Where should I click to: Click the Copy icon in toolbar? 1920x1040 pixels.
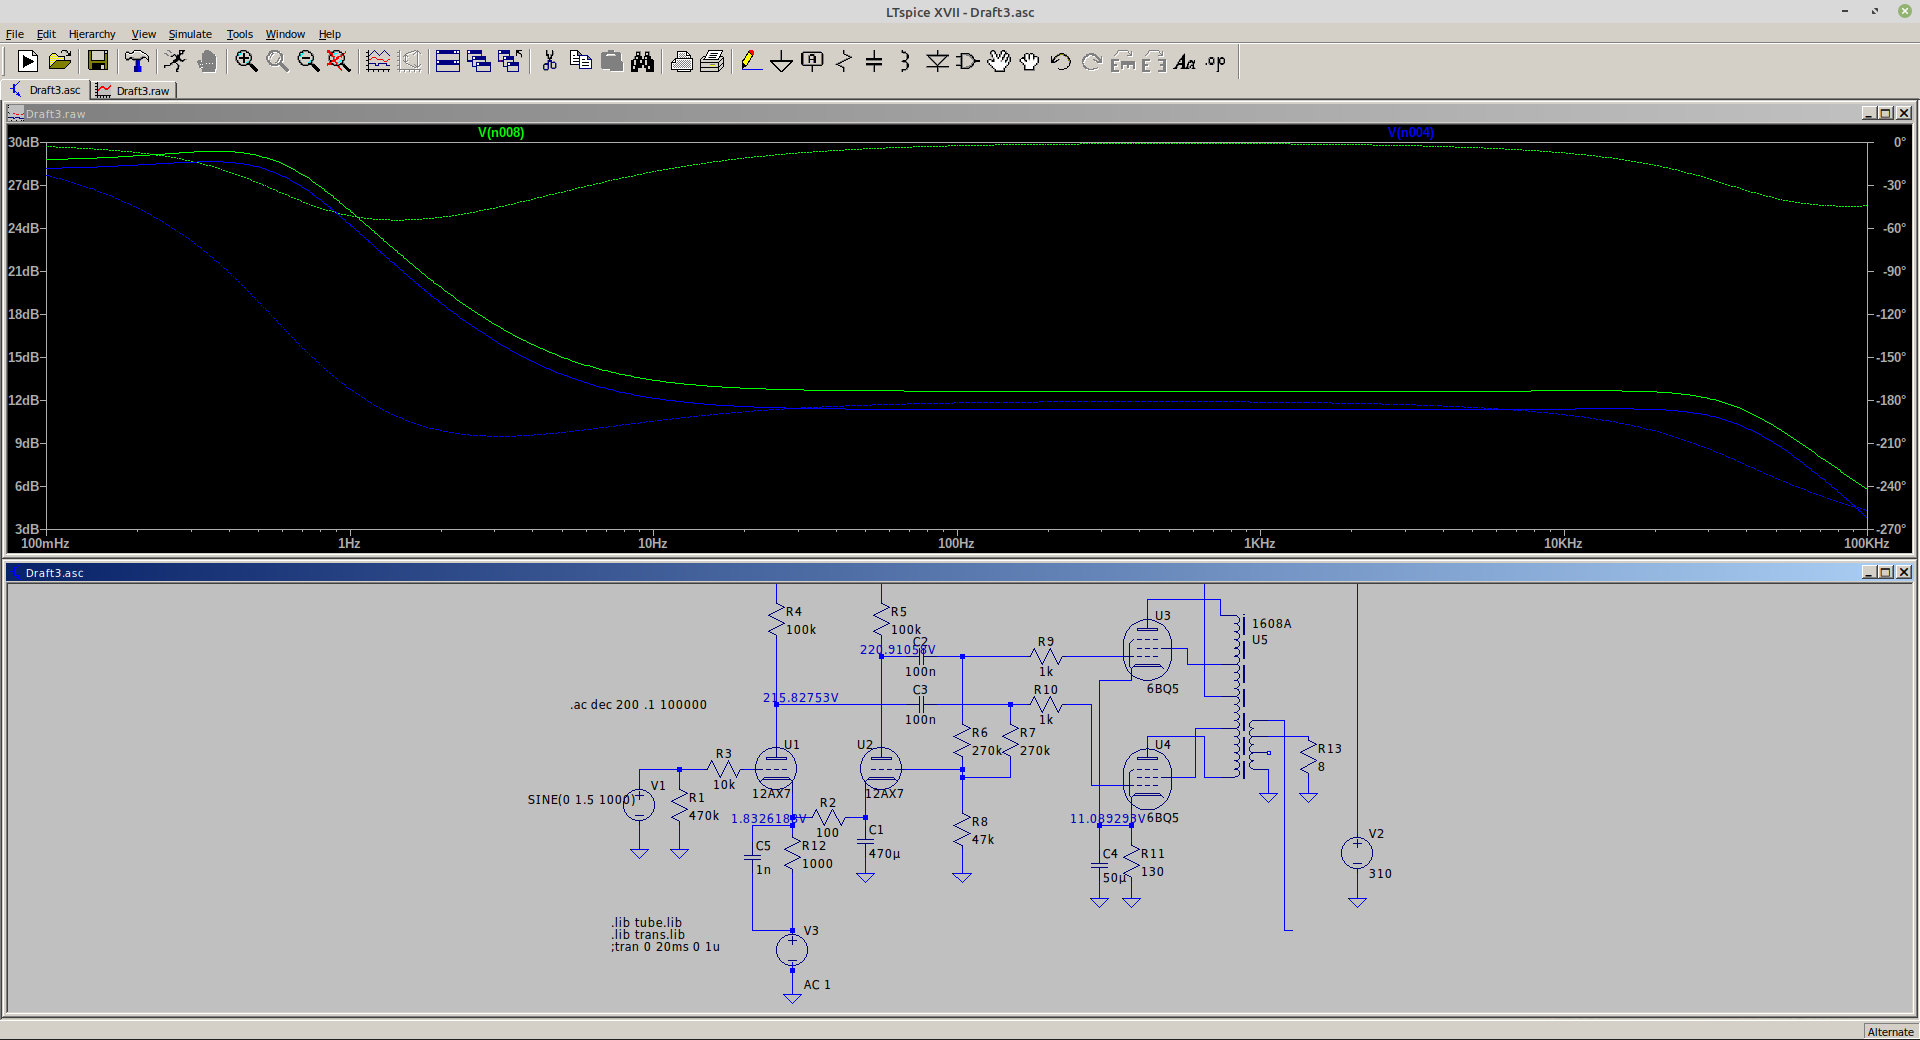(580, 62)
